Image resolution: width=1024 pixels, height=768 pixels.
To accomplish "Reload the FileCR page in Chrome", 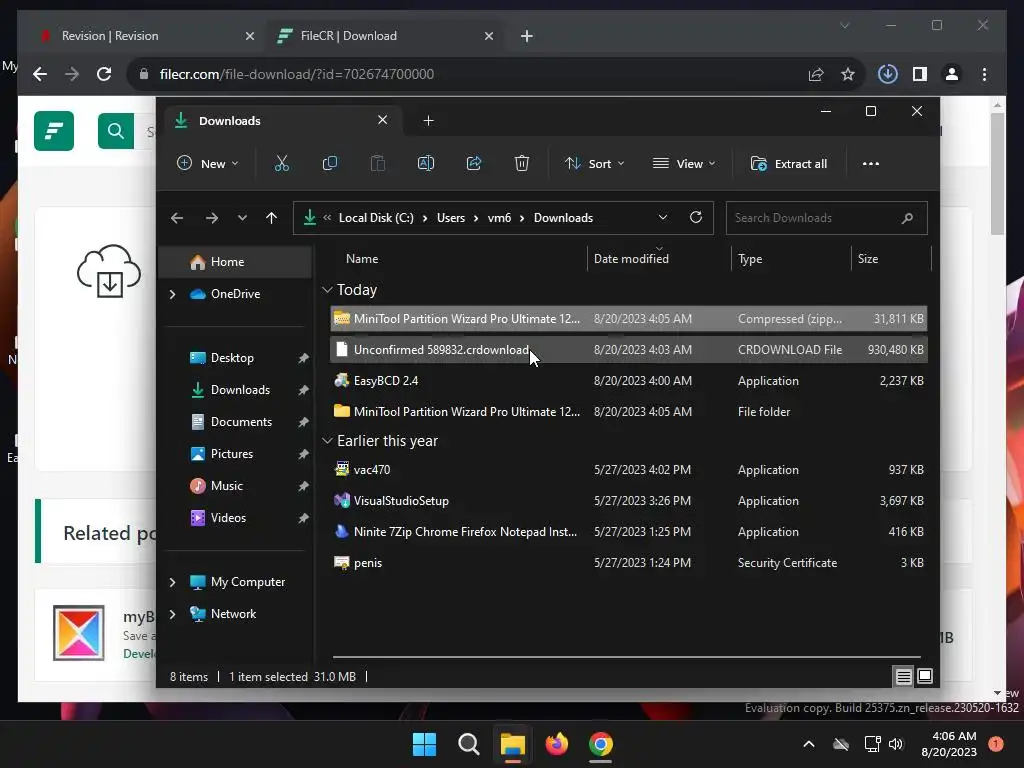I will click(104, 74).
